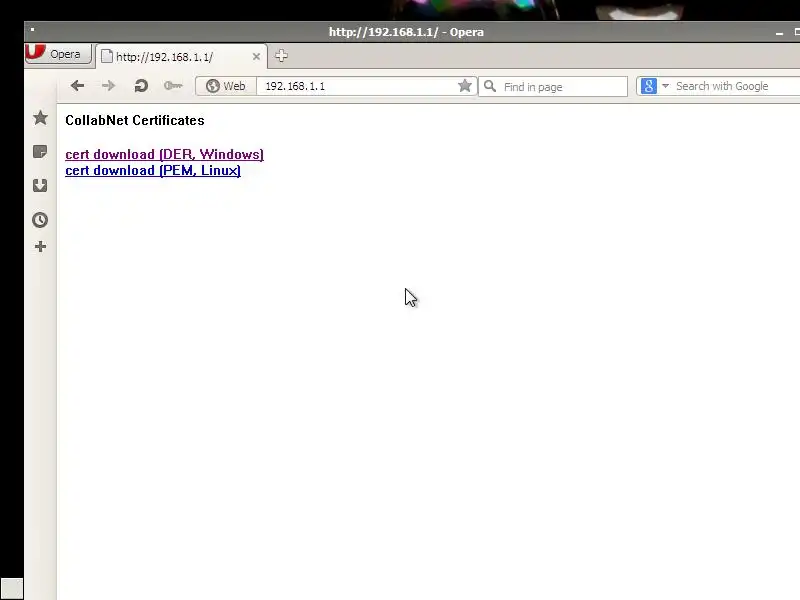This screenshot has height=600, width=800.
Task: Open cert download (PEM, Linux) link
Action: 153,170
